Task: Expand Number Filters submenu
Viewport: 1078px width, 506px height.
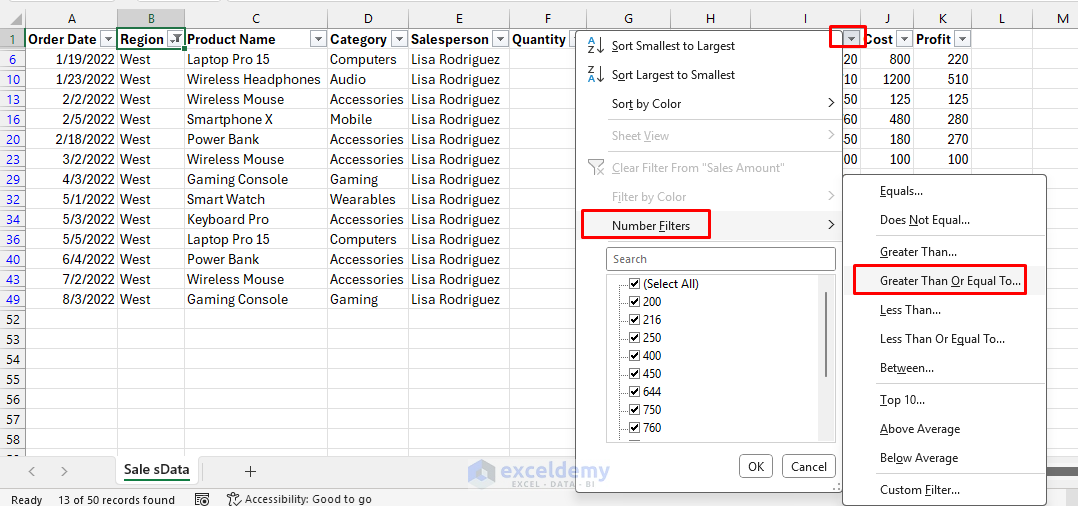Action: 709,225
